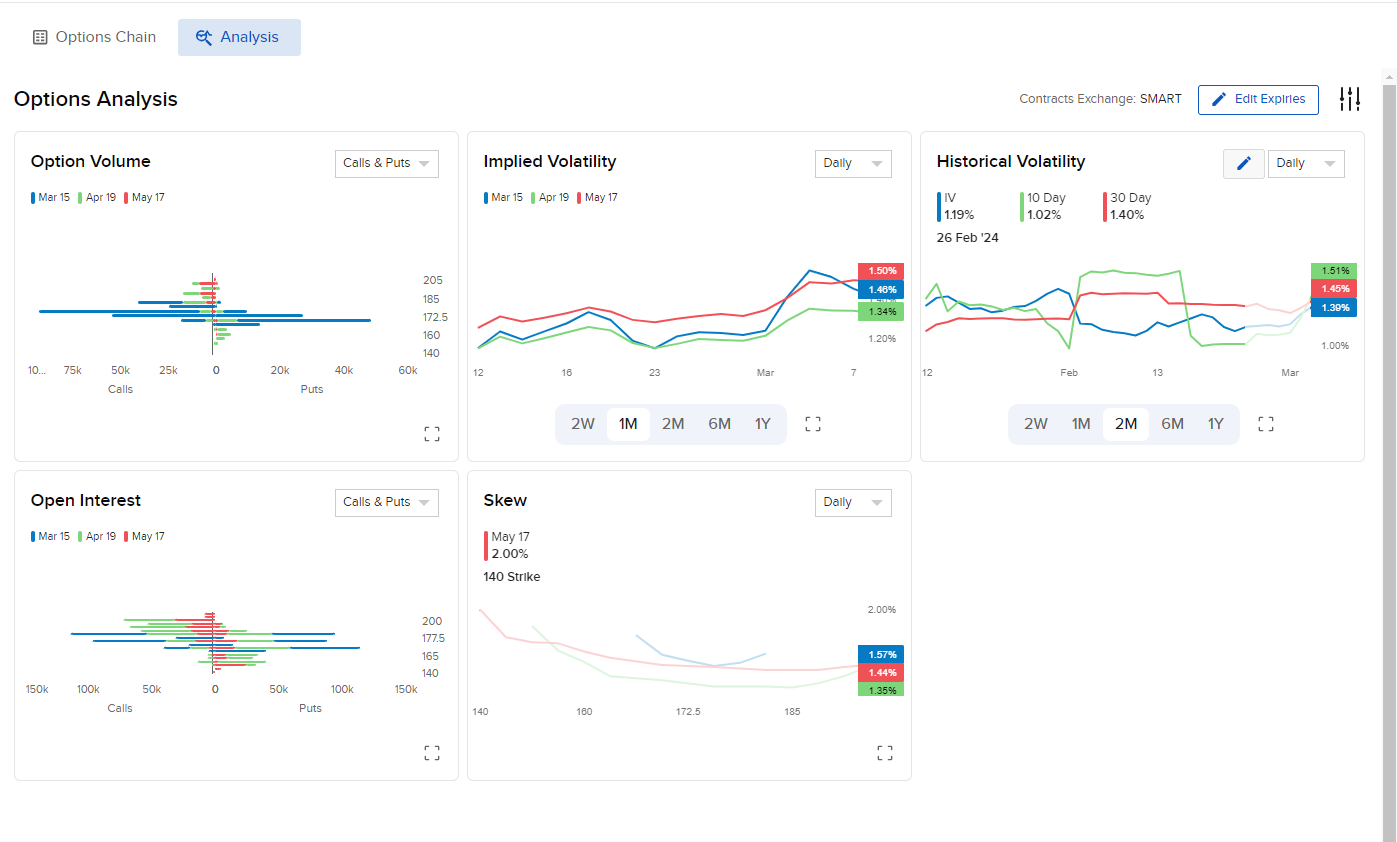The width and height of the screenshot is (1397, 842).
Task: Click the Option Volume title
Action: 91,161
